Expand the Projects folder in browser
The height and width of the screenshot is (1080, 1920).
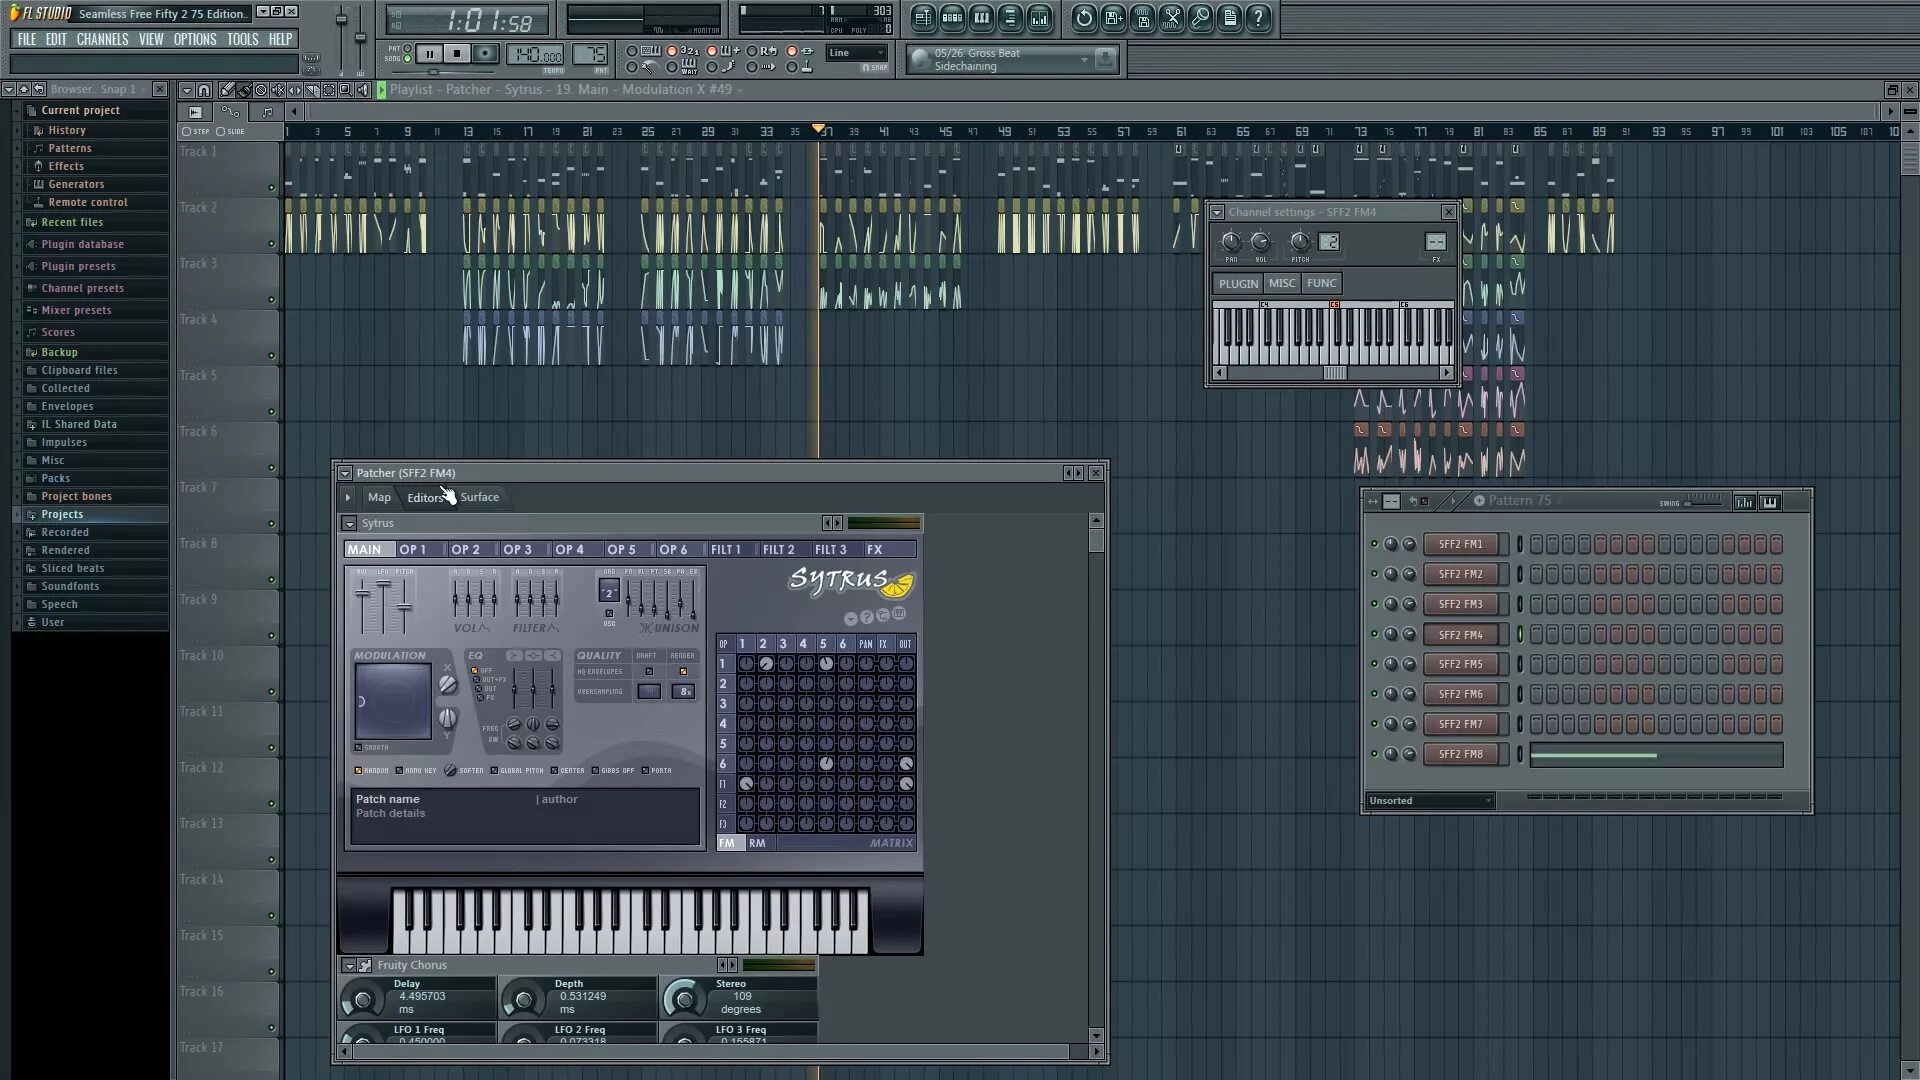coord(62,514)
